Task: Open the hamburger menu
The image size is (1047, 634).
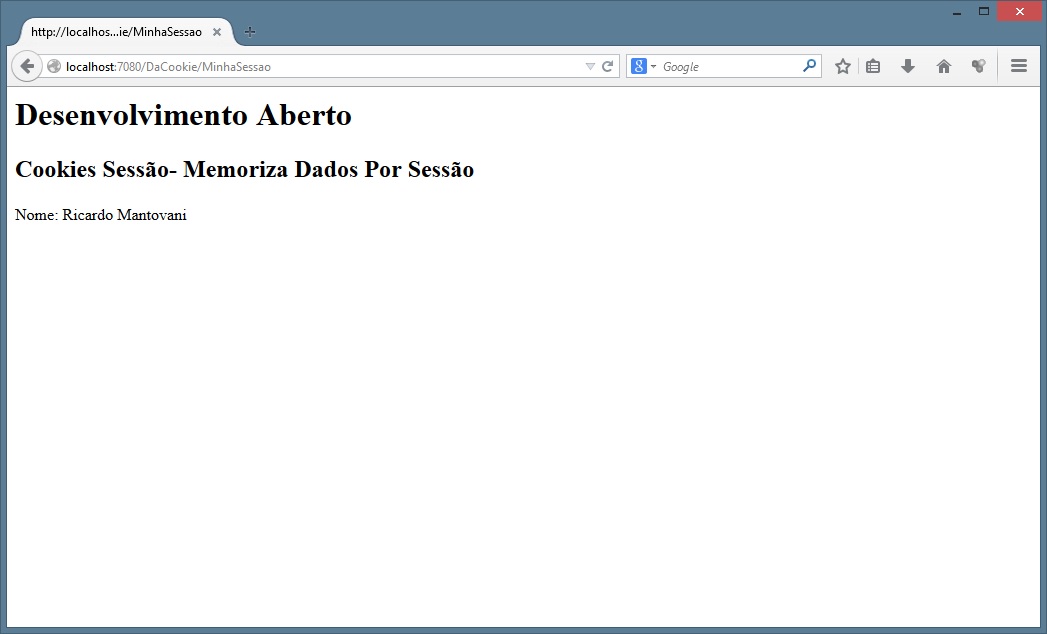Action: (1019, 67)
